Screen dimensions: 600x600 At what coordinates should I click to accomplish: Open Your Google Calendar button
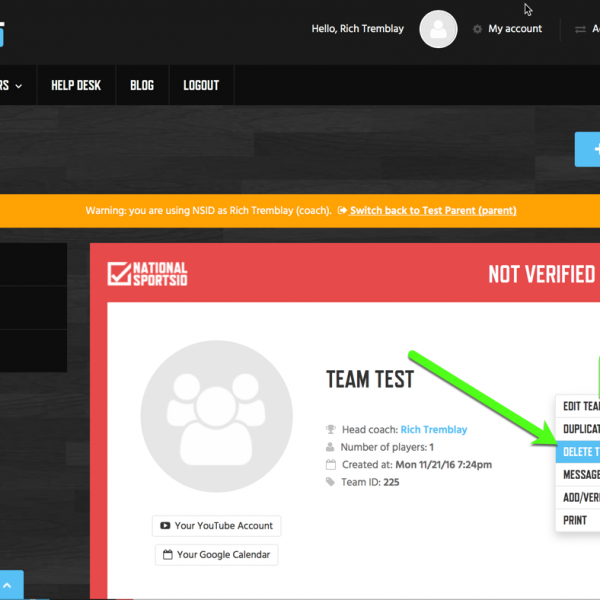tap(217, 555)
